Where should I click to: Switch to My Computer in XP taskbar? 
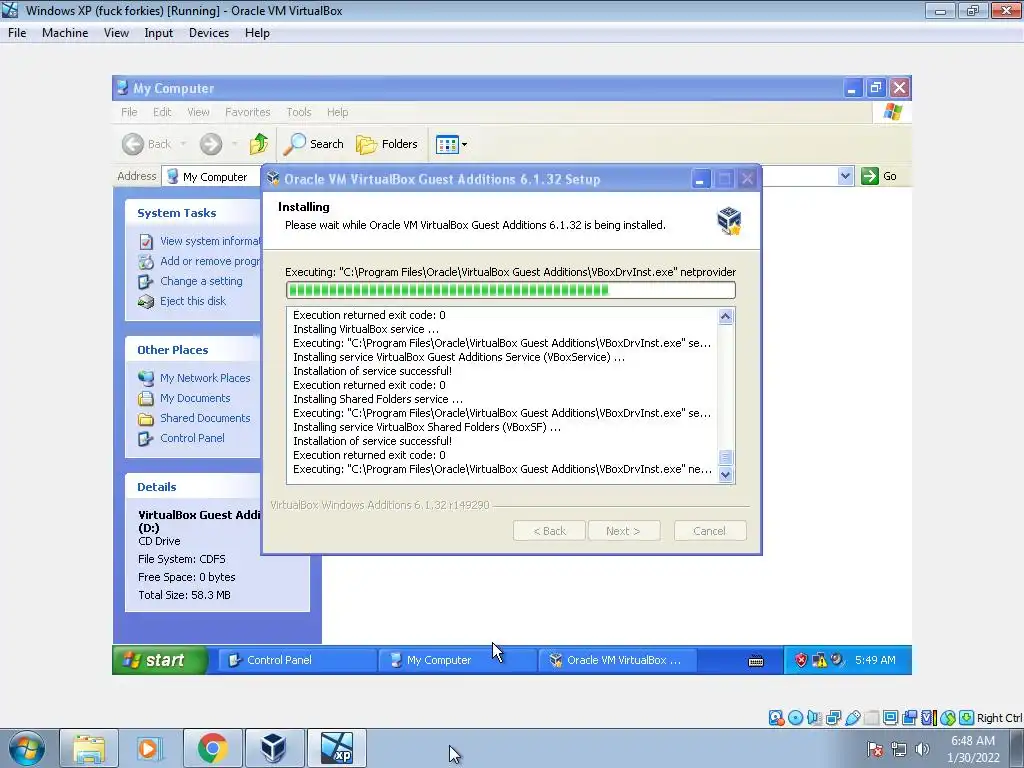[x=456, y=660]
